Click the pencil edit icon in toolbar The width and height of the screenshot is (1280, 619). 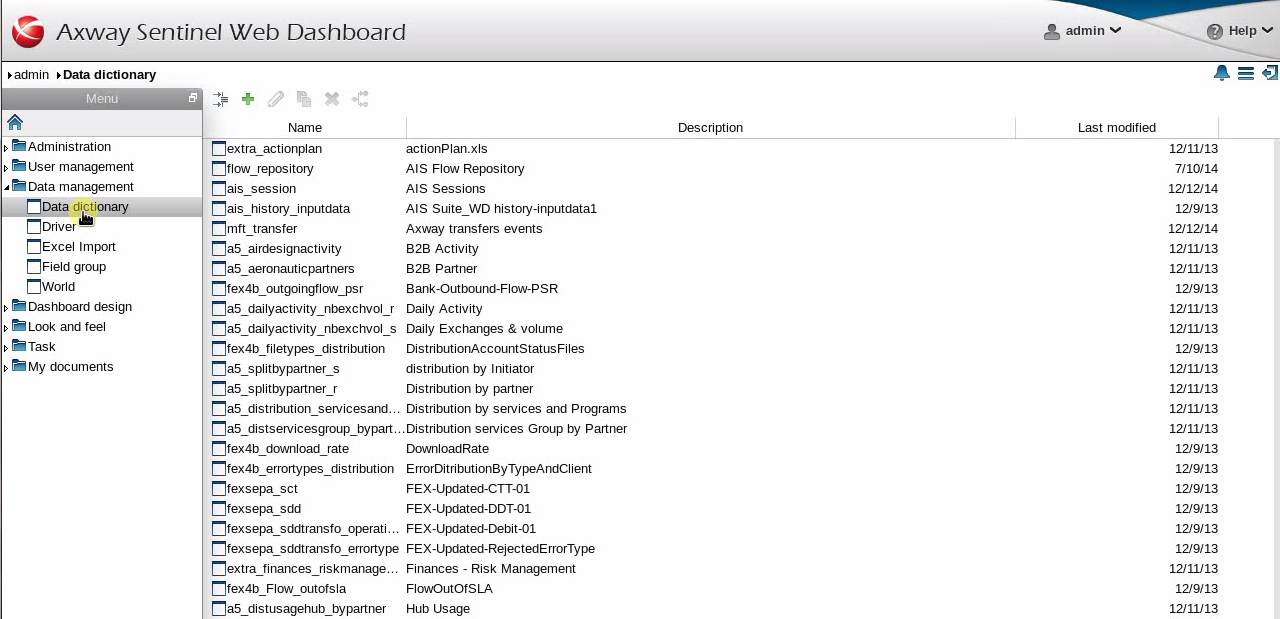(x=276, y=99)
